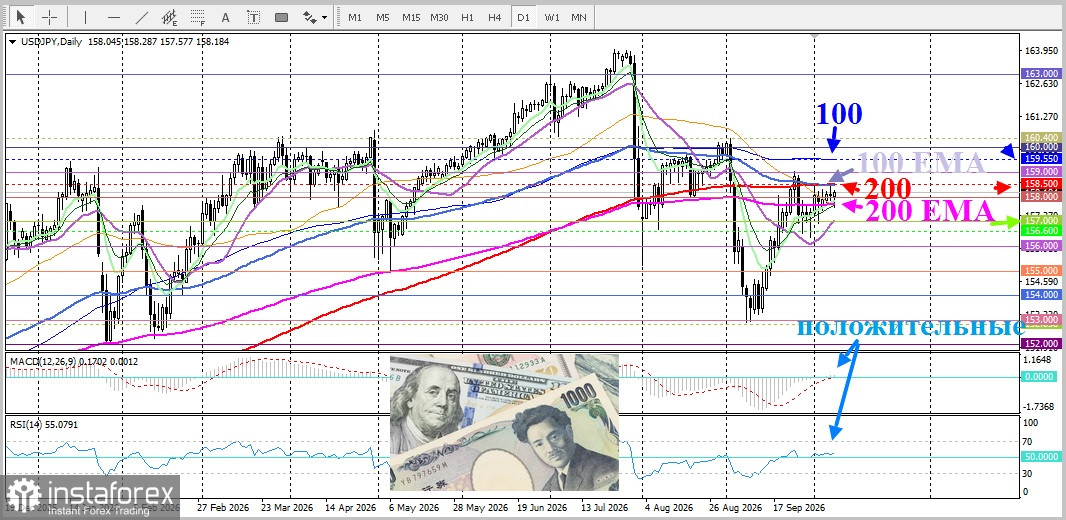Click the Arrows objects icon
The width and height of the screenshot is (1066, 520).
click(310, 17)
